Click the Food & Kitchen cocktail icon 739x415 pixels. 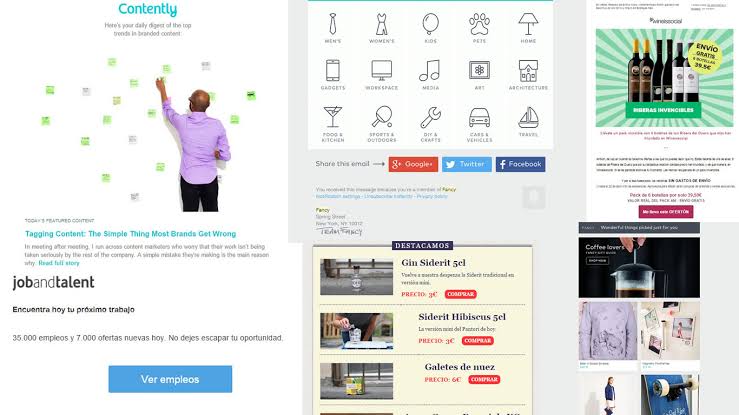333,117
